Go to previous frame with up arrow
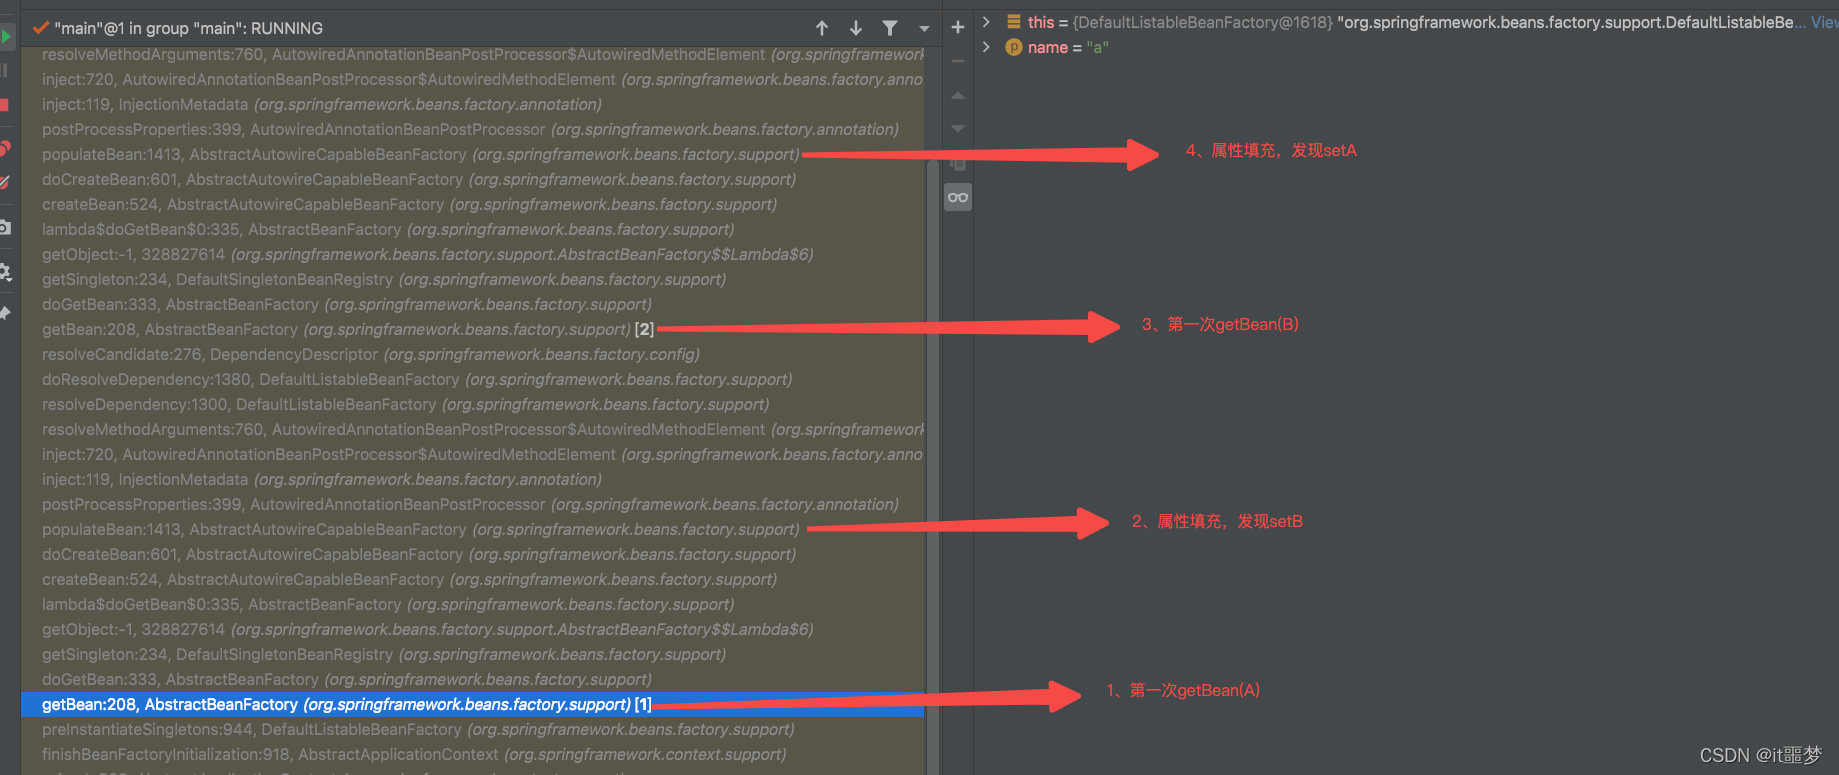1839x775 pixels. click(x=822, y=28)
